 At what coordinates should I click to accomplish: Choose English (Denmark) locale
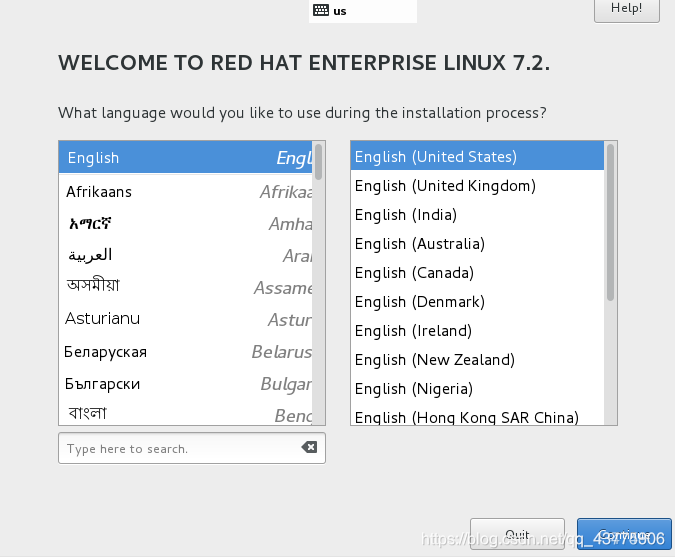(x=477, y=301)
